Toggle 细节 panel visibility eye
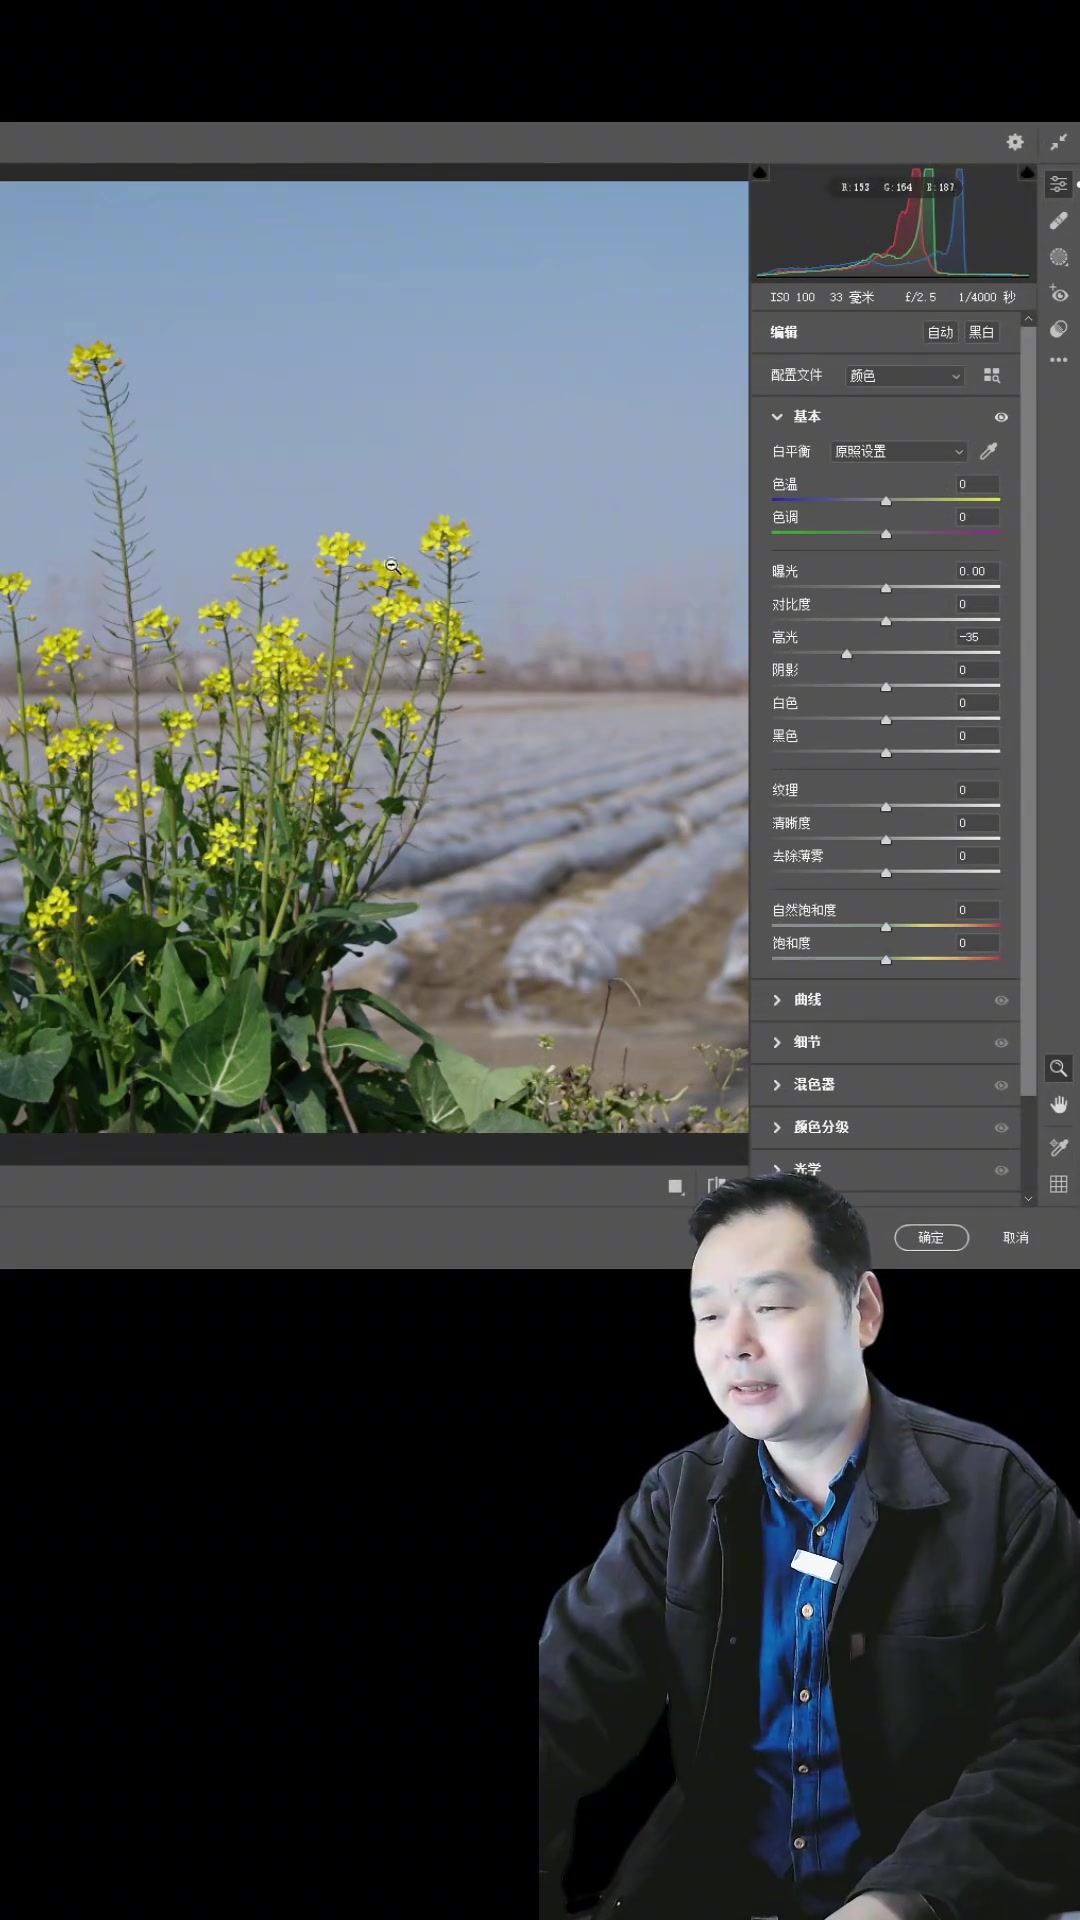 tap(1001, 1043)
